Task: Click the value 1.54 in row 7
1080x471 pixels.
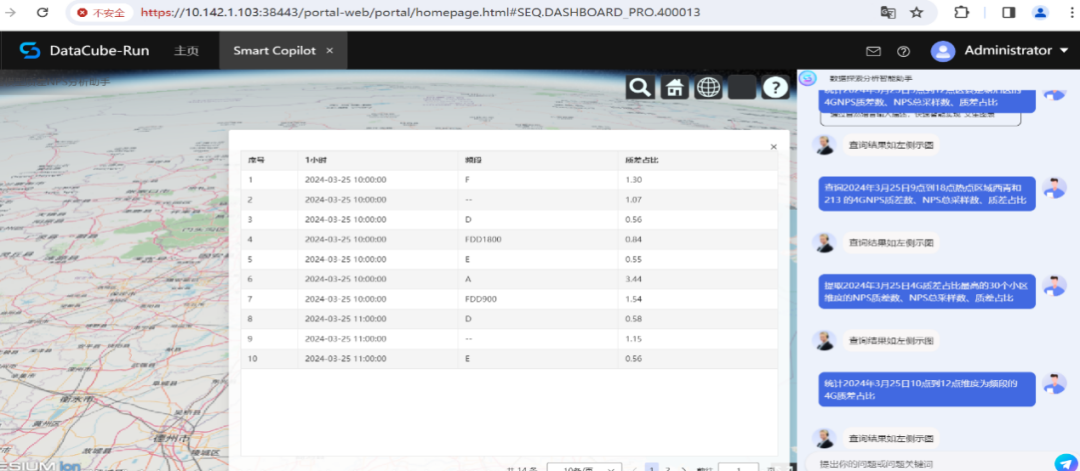Action: (633, 299)
